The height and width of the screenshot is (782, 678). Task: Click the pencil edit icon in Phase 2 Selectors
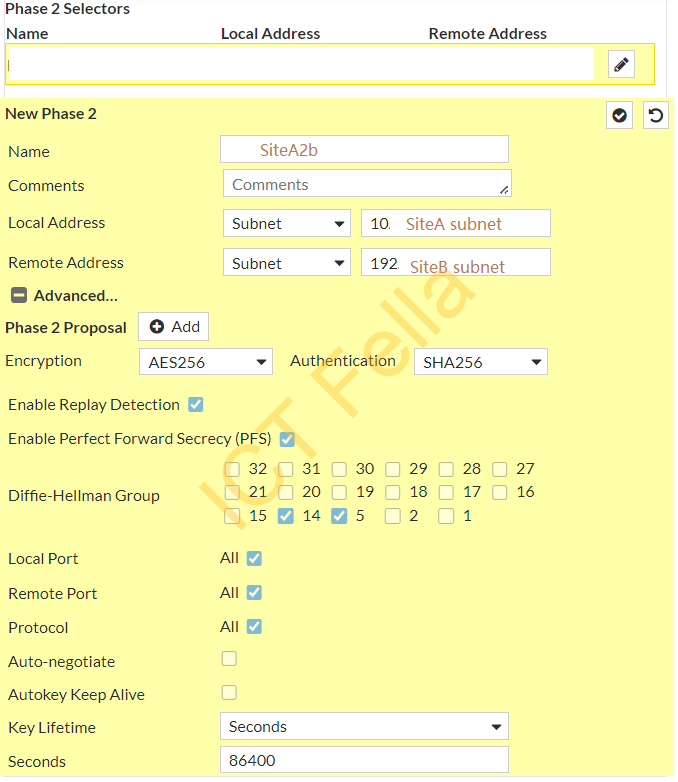[621, 64]
